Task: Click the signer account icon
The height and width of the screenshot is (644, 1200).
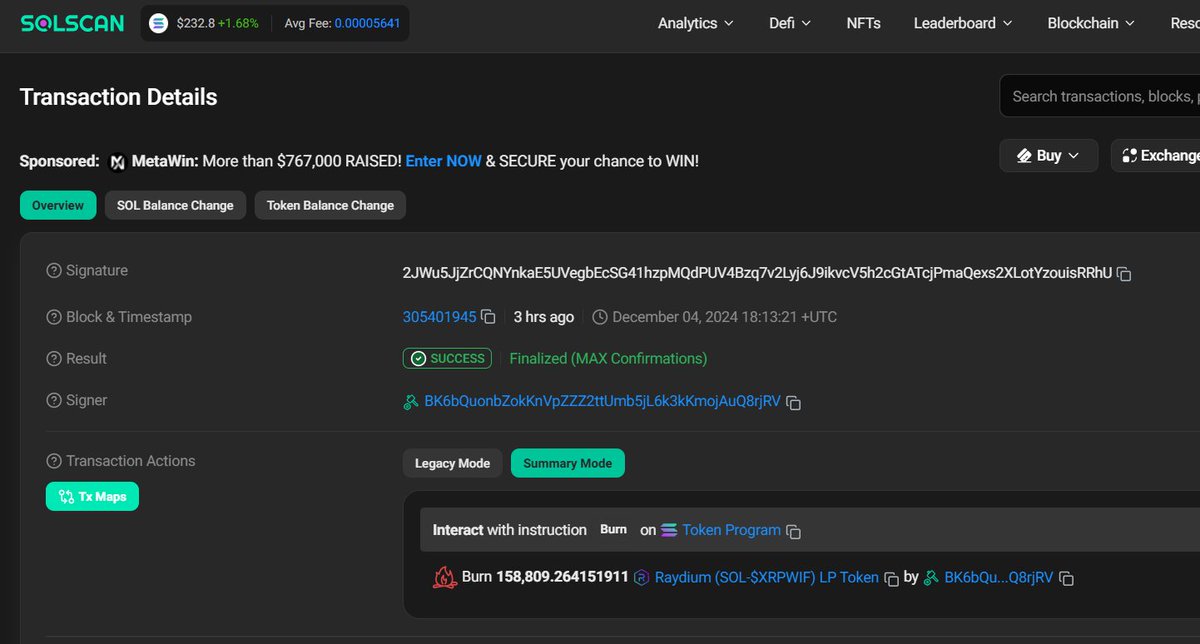Action: click(410, 402)
